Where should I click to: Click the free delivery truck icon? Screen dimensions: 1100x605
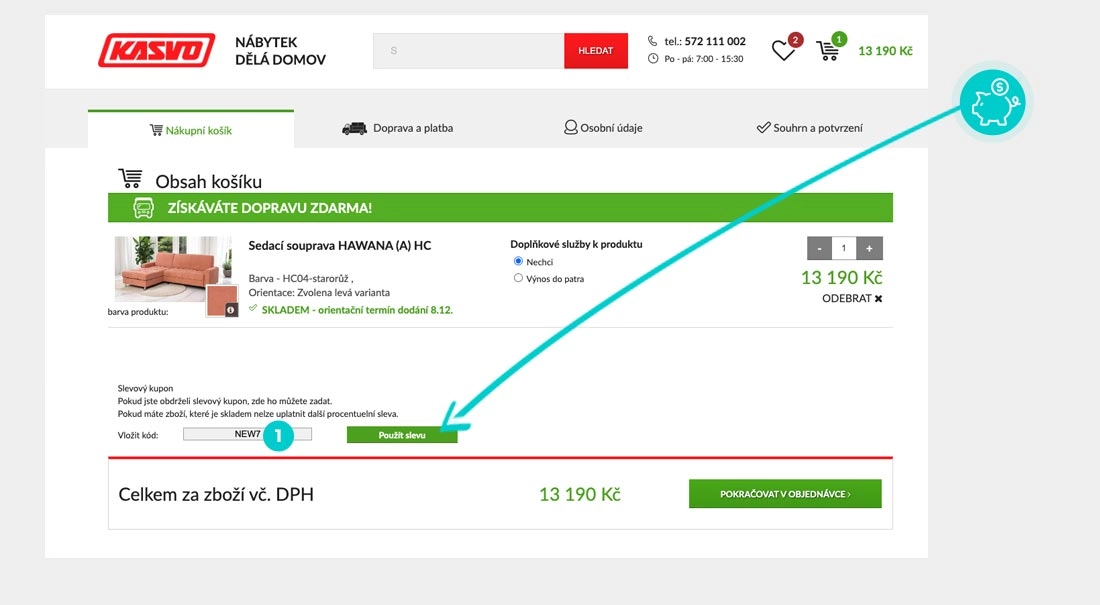pos(143,208)
